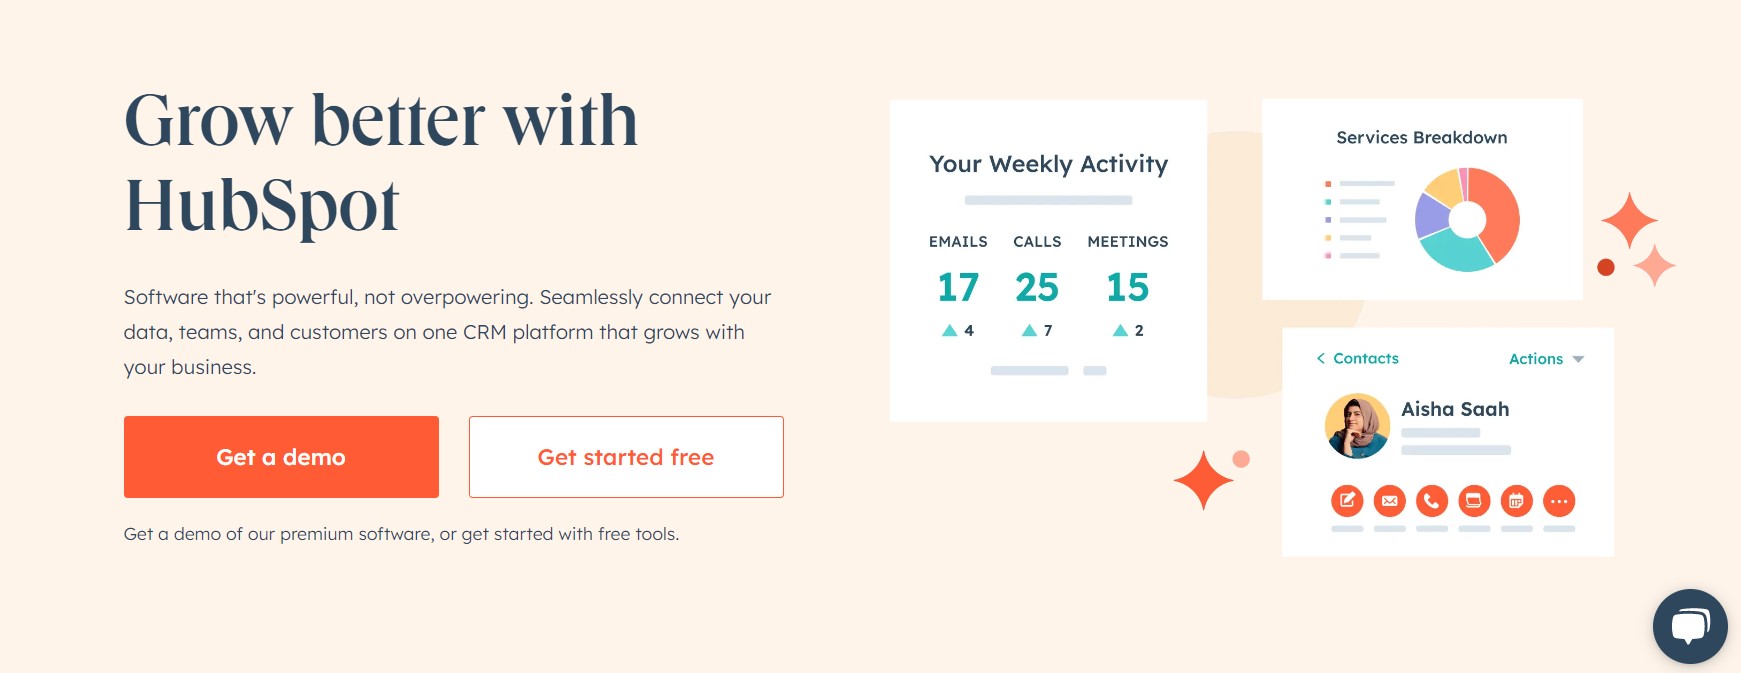Open the calendar scheduling icon
Screen dimensions: 1741x673
click(x=1516, y=501)
